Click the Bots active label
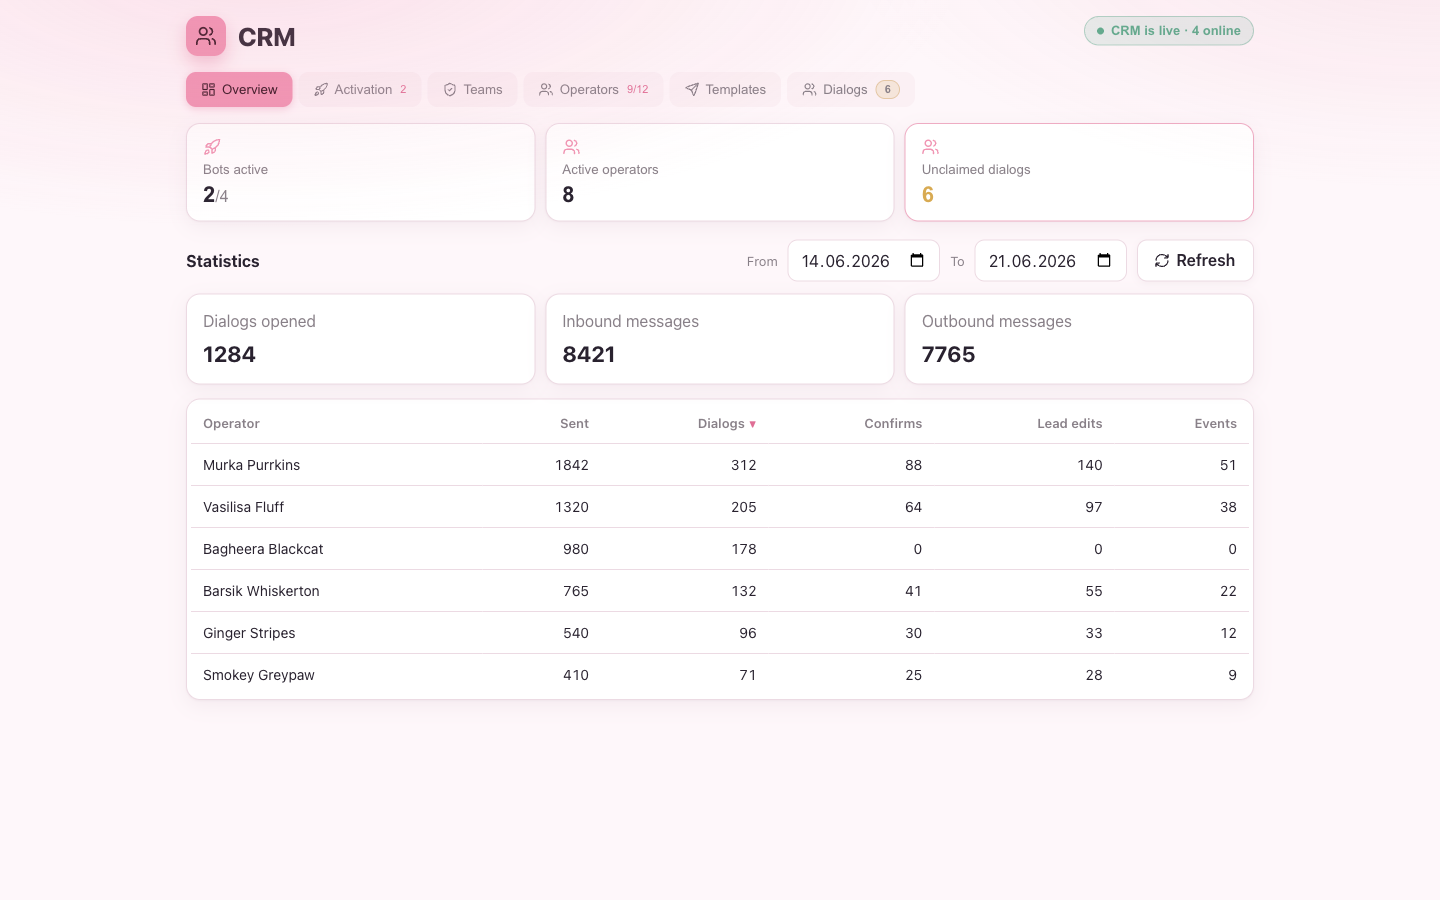Image resolution: width=1440 pixels, height=900 pixels. click(x=235, y=170)
